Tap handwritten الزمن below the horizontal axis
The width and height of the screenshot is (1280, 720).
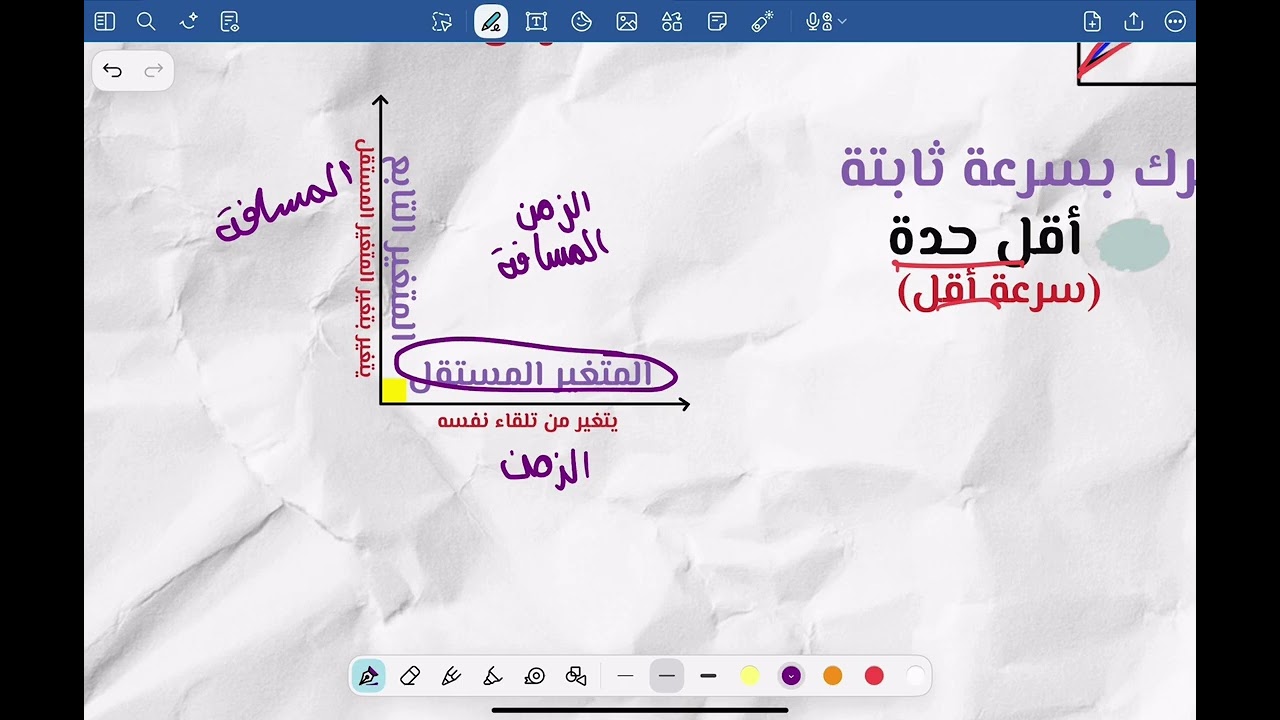(545, 468)
